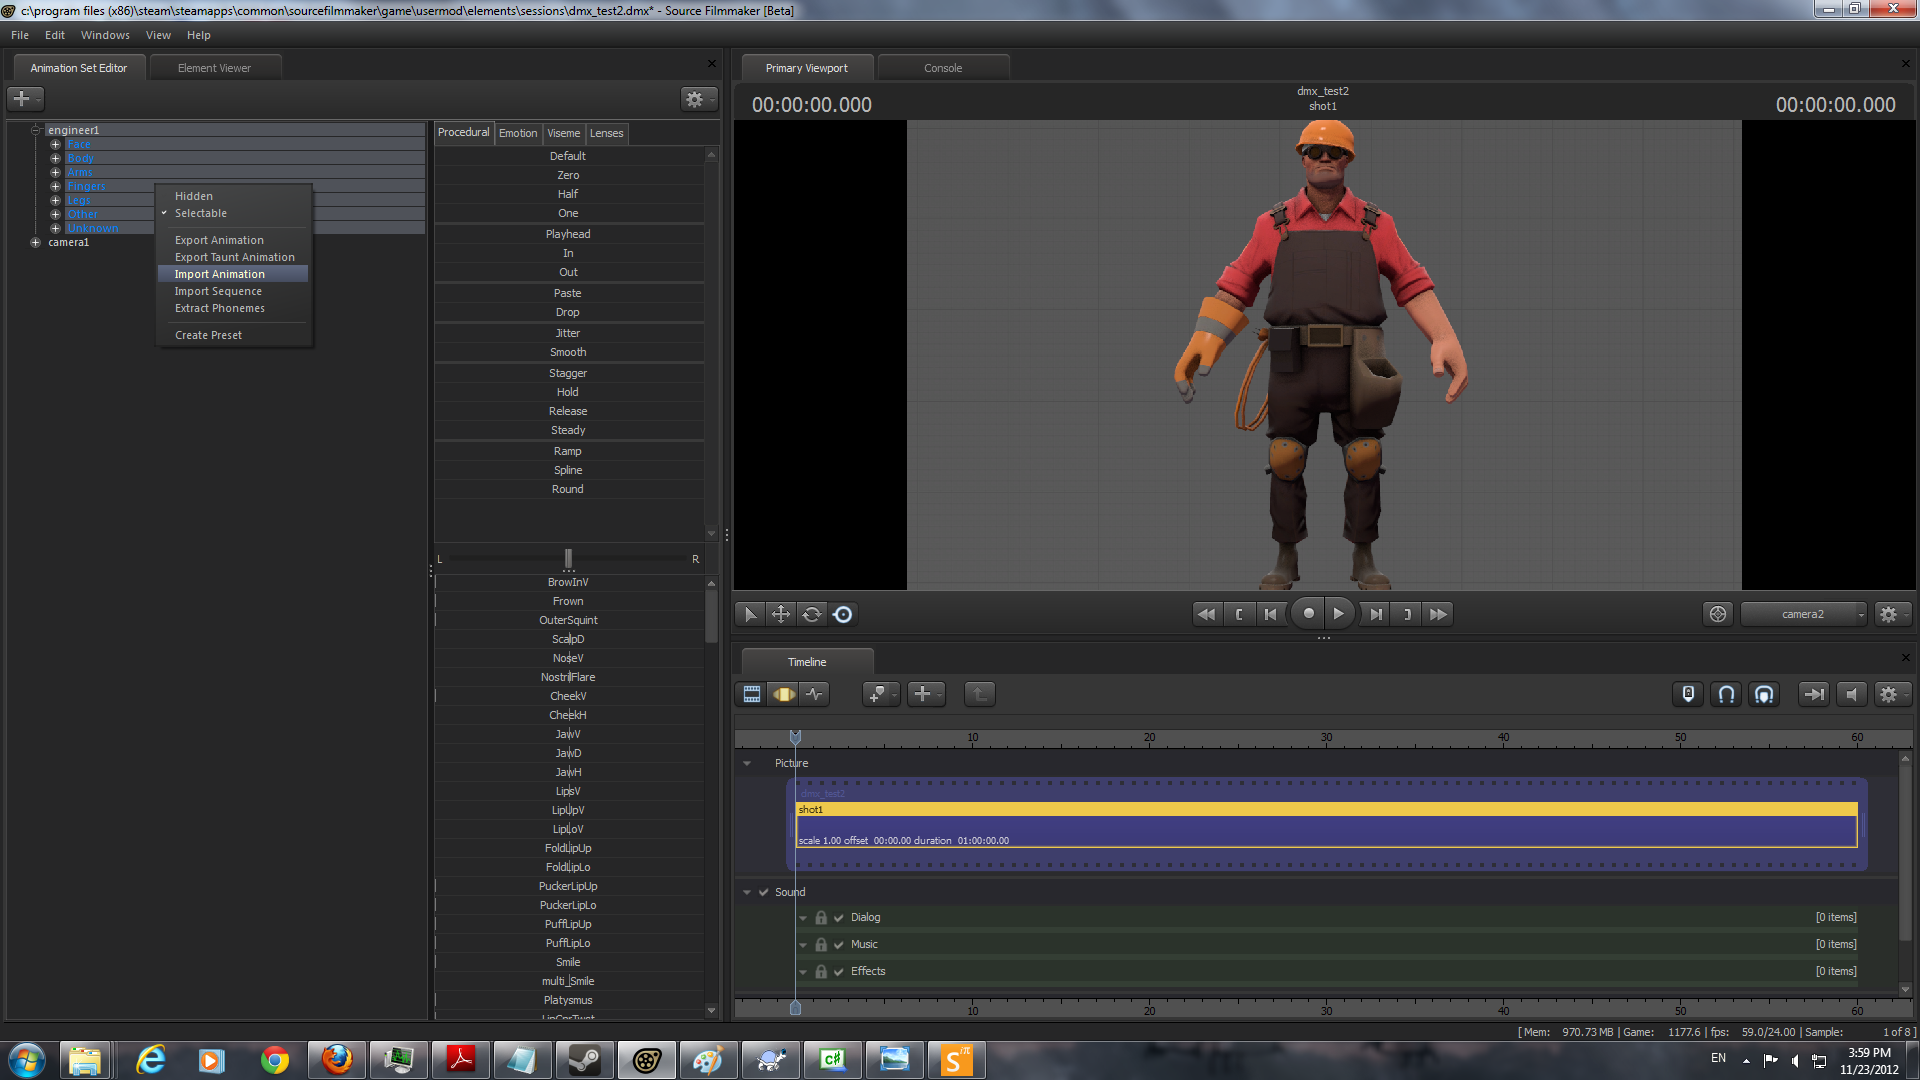The image size is (1920, 1080).
Task: Toggle lock on the Dialog track
Action: [x=821, y=918]
